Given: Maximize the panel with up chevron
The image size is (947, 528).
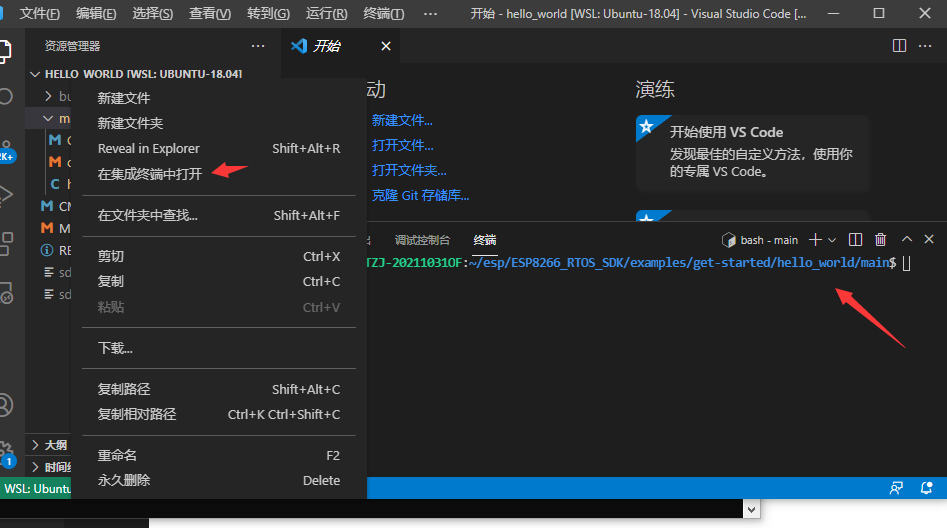Looking at the screenshot, I should tap(907, 239).
